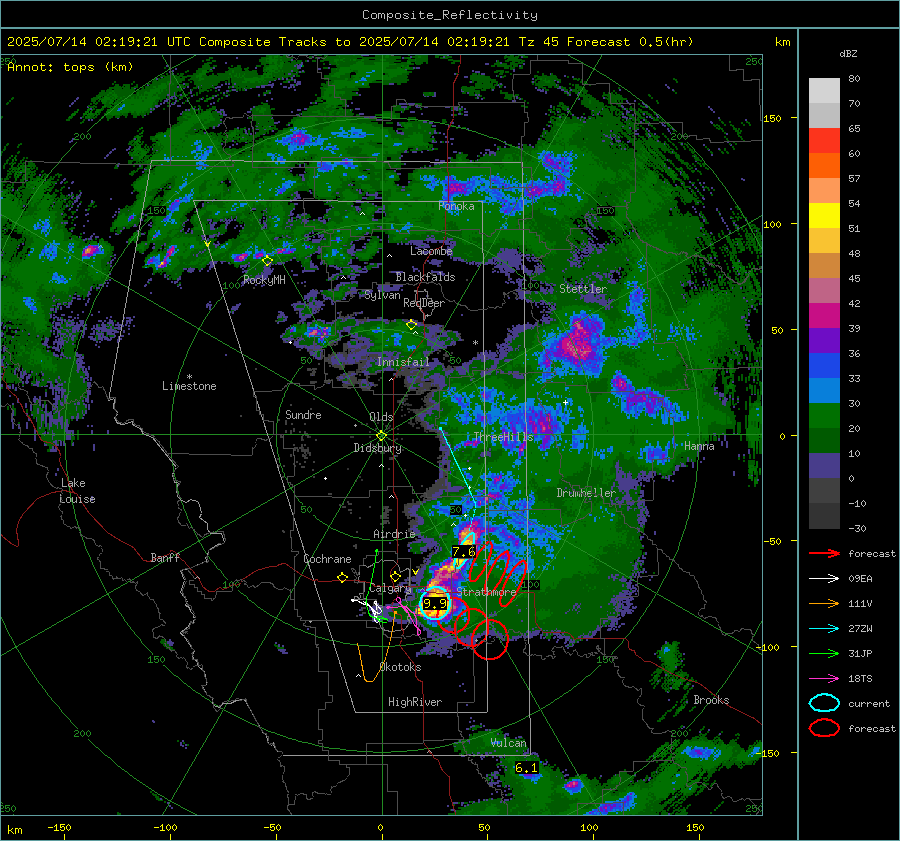
Task: Click the Brooks label
Action: click(711, 700)
